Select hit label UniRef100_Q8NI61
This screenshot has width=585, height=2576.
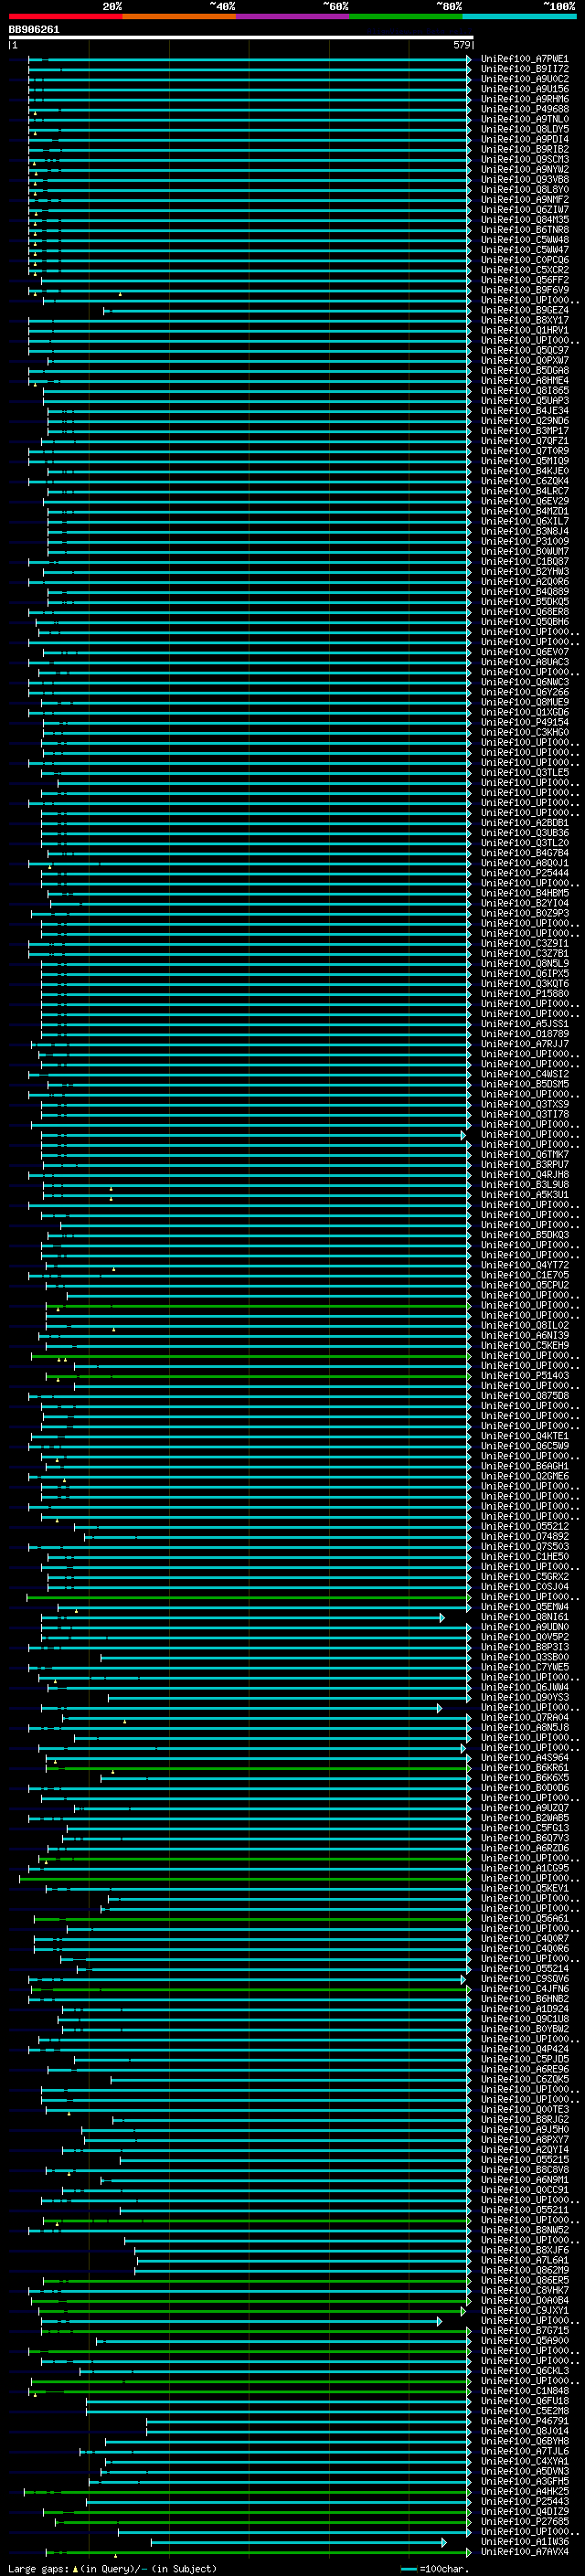pos(524,1617)
